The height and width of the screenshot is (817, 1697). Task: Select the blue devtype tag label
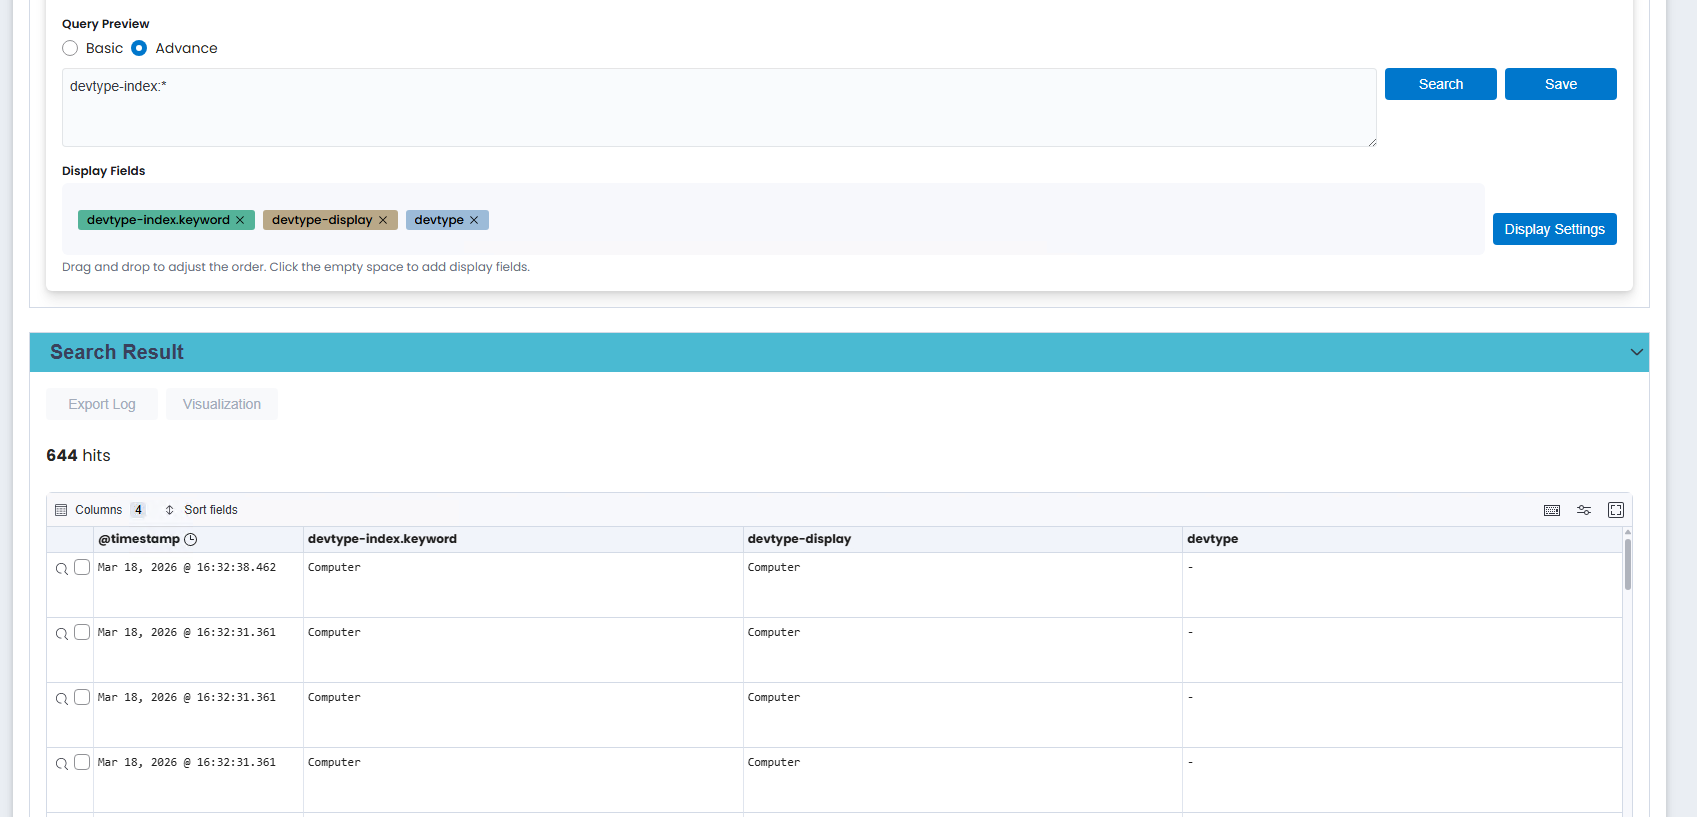pyautogui.click(x=439, y=220)
